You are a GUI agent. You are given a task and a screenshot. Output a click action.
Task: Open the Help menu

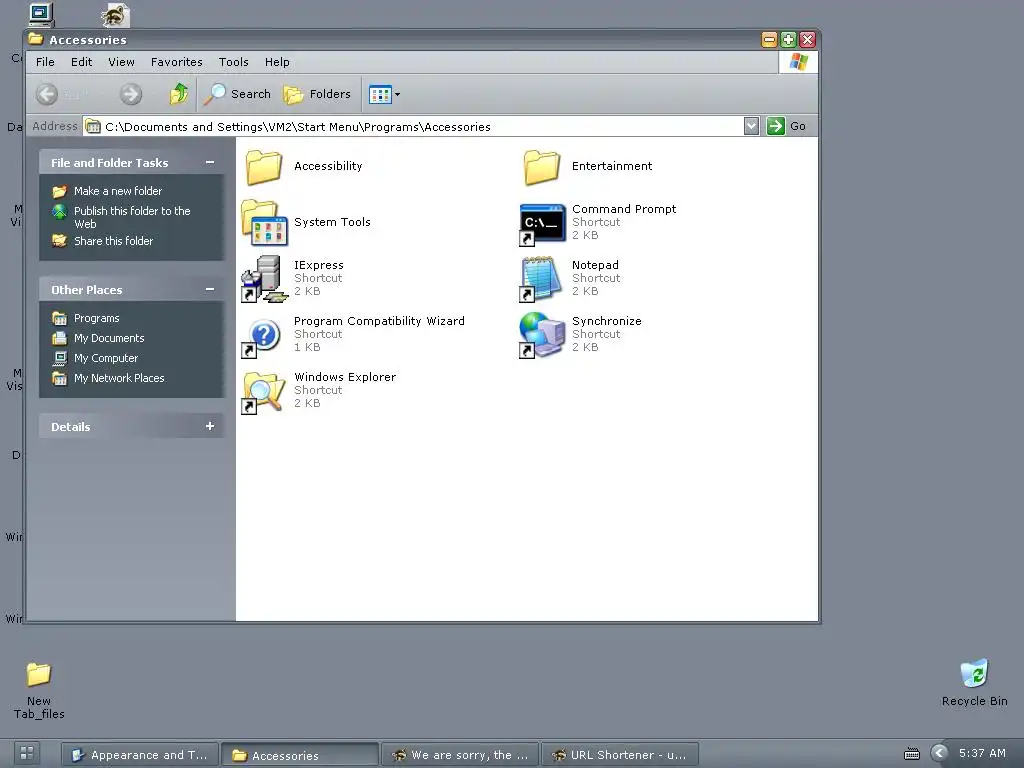277,62
